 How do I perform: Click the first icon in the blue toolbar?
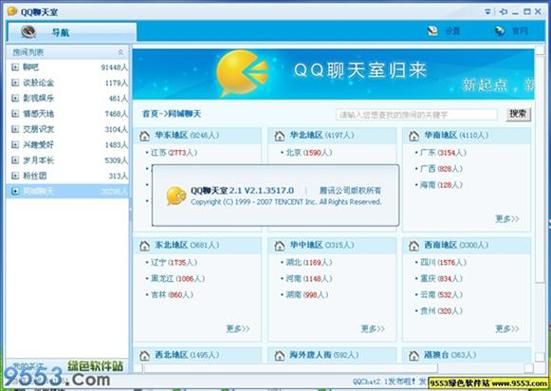coord(433,31)
